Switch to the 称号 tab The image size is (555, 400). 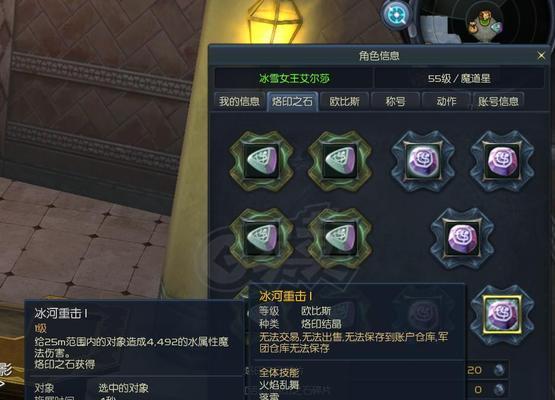tap(395, 102)
